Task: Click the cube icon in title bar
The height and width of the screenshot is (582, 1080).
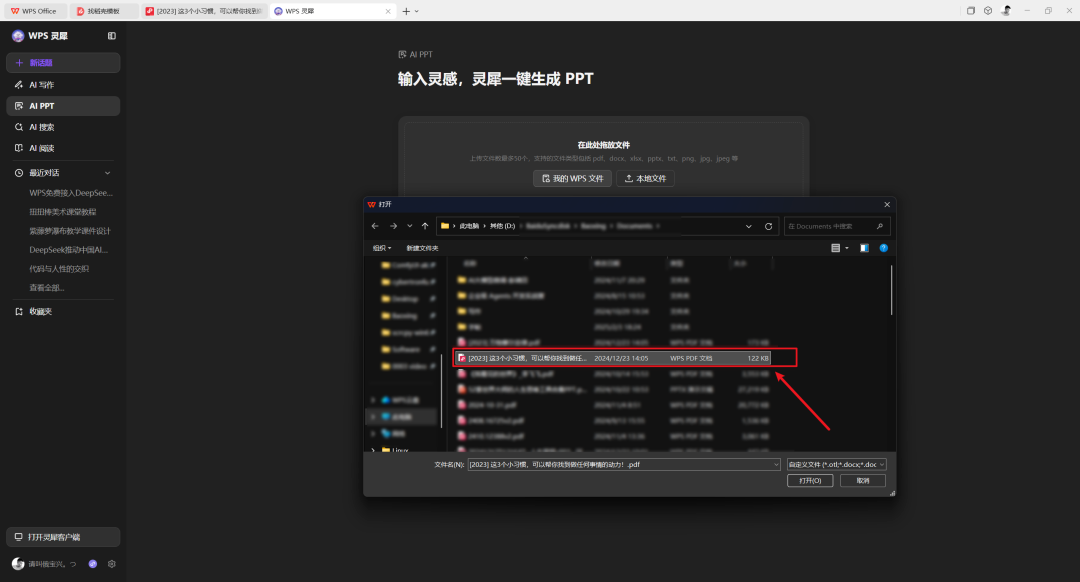Action: point(988,11)
